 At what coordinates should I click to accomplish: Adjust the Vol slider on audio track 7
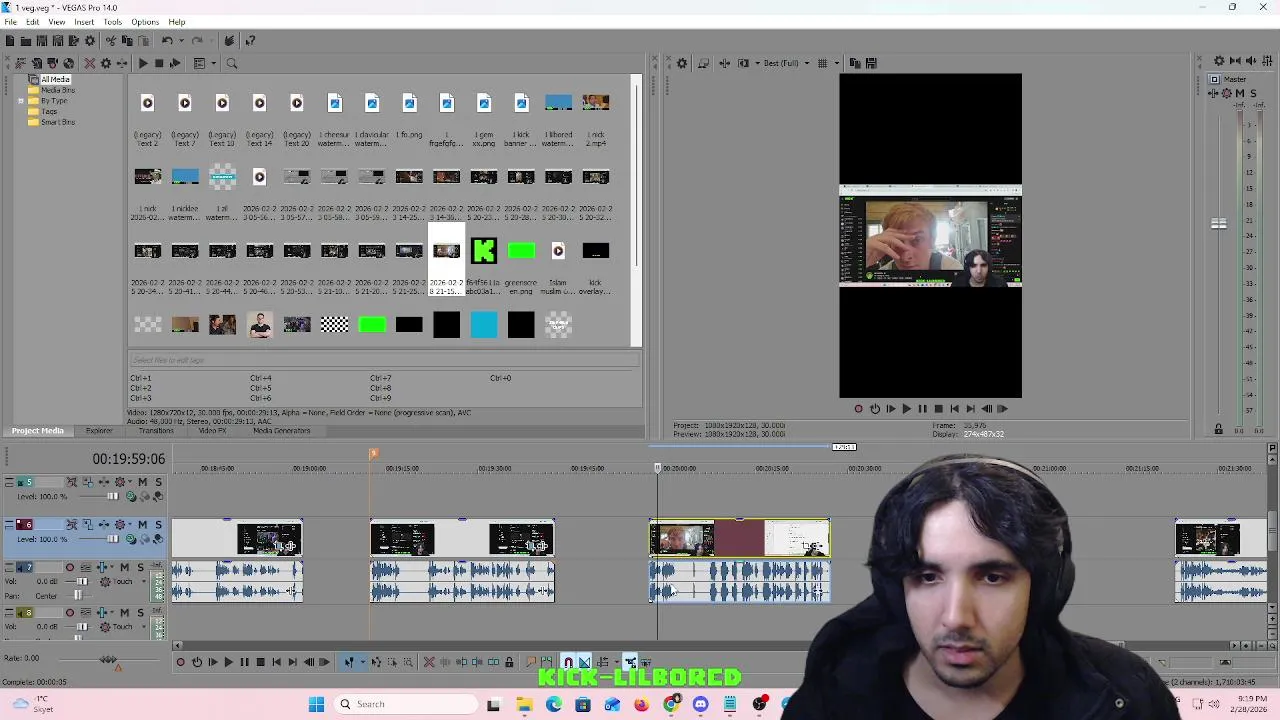(x=81, y=581)
